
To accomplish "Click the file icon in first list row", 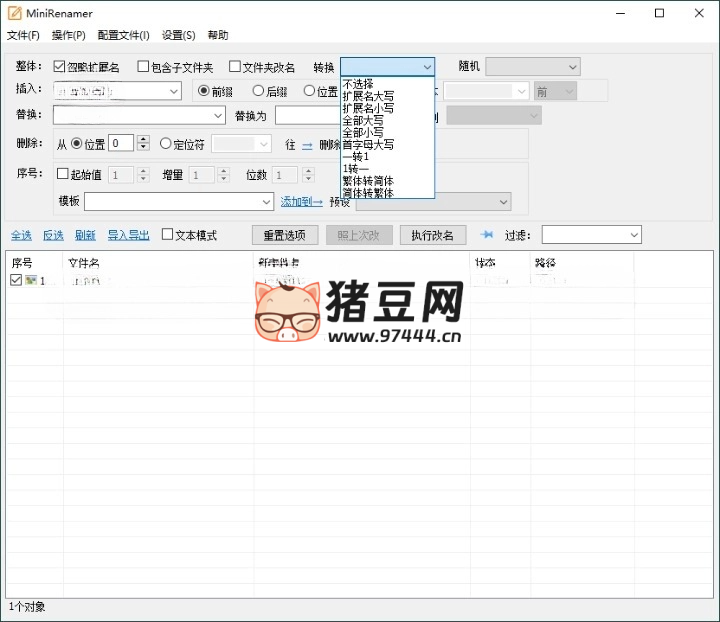I will [32, 281].
